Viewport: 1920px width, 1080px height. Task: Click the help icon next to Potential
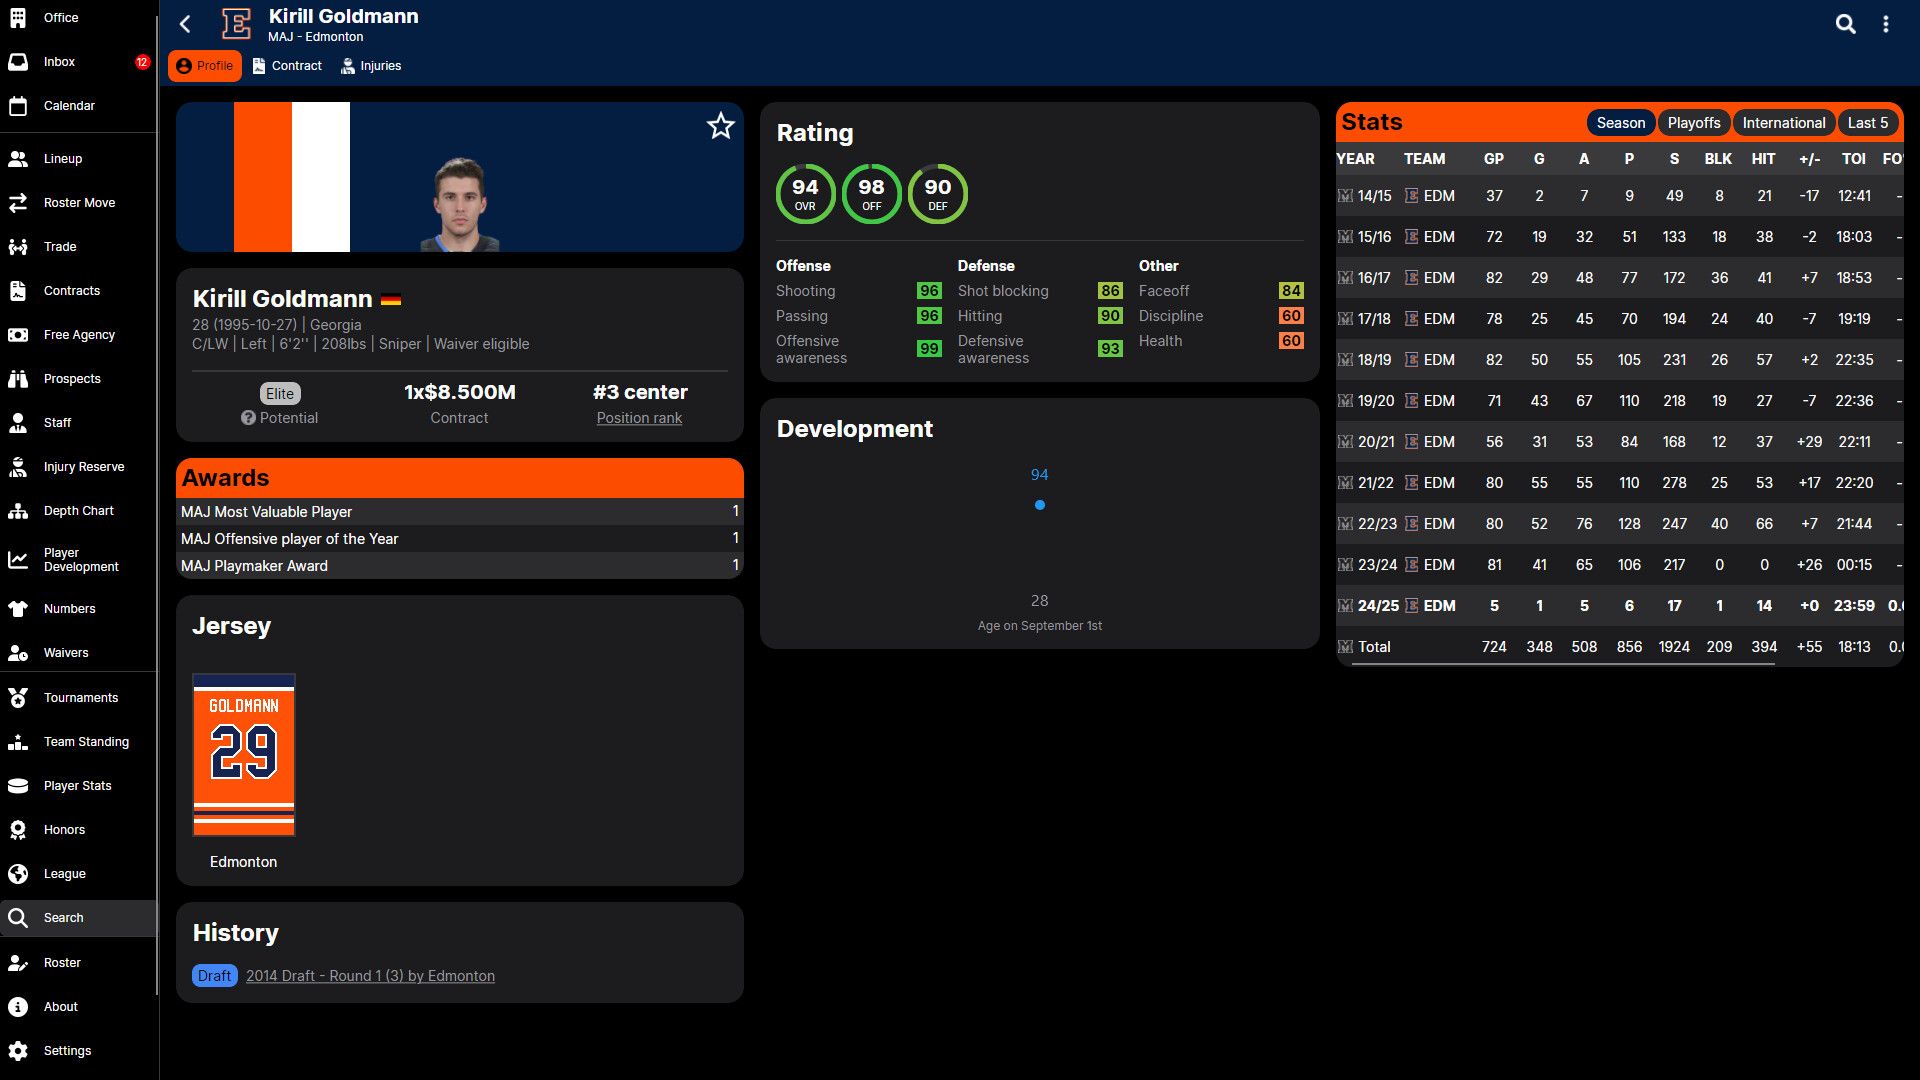pyautogui.click(x=248, y=418)
